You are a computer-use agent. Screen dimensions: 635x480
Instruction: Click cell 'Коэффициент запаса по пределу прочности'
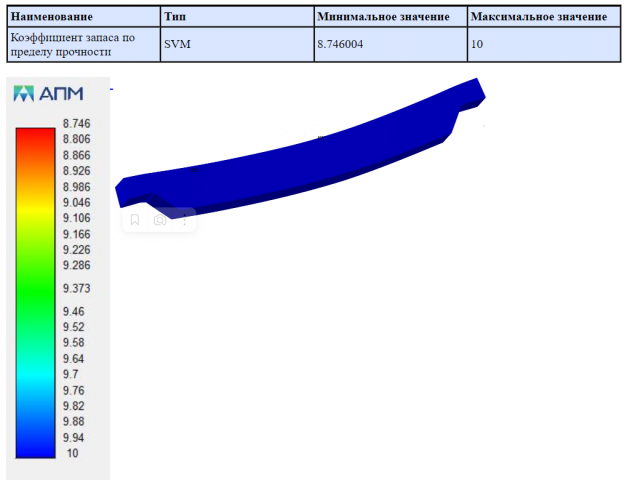(x=84, y=45)
